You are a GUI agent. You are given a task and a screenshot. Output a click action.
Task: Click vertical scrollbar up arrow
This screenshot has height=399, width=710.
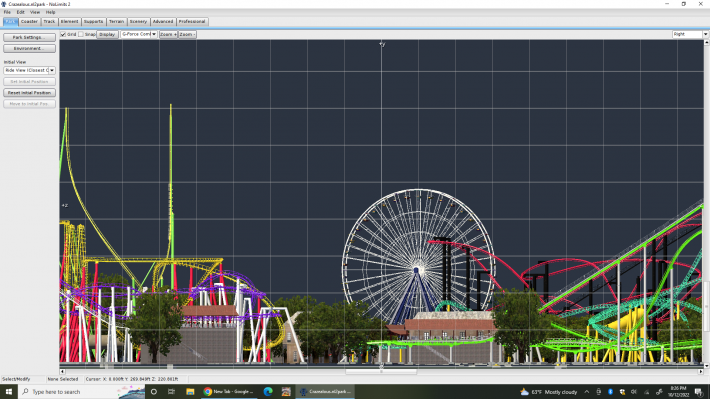[706, 42]
